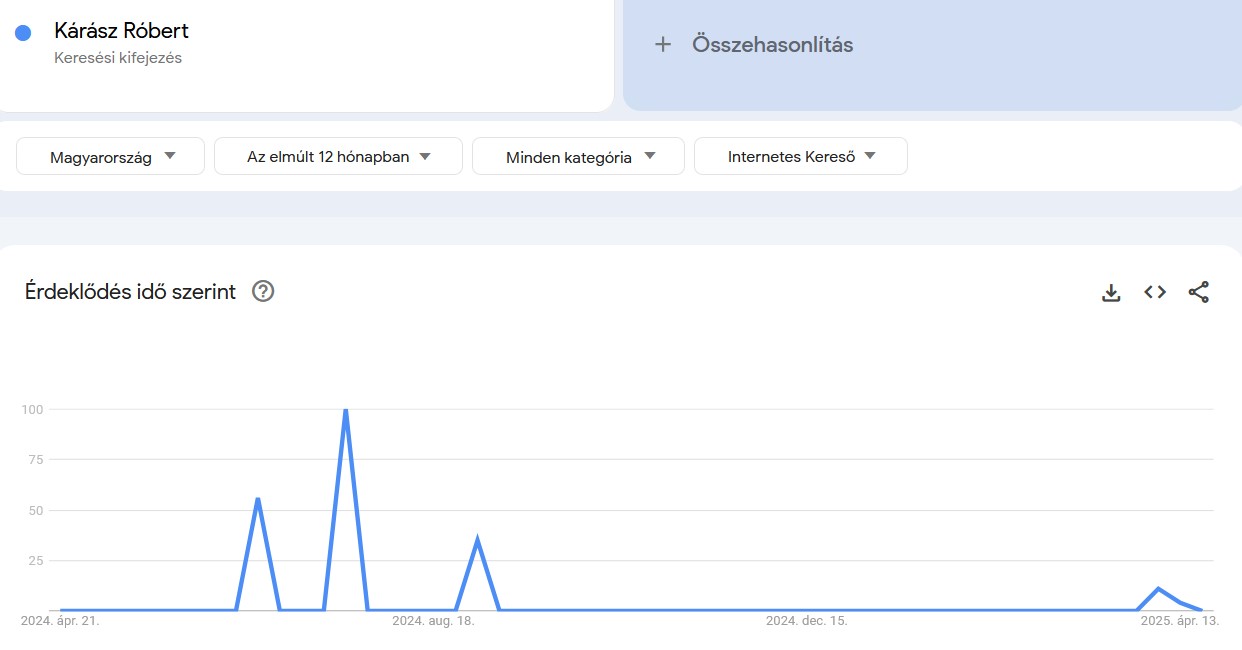This screenshot has height=650, width=1242.
Task: Open the help tooltip next to Érdeklődés idő szerint
Action: tap(262, 291)
